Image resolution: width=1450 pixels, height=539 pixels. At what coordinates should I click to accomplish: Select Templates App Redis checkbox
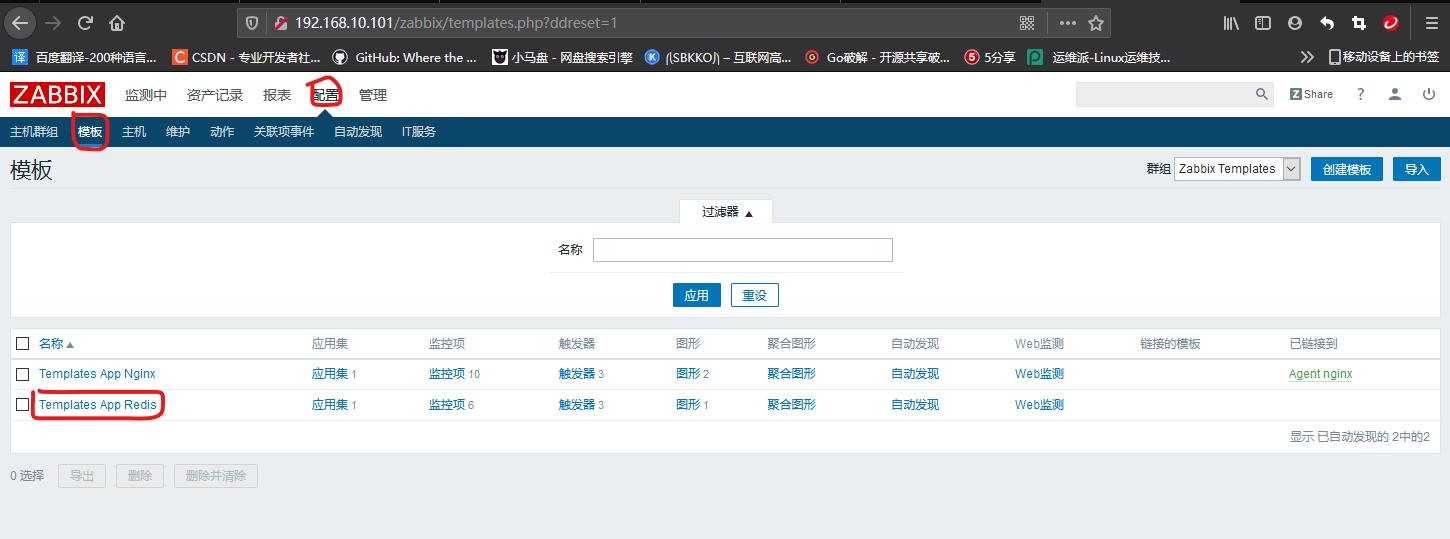[23, 405]
